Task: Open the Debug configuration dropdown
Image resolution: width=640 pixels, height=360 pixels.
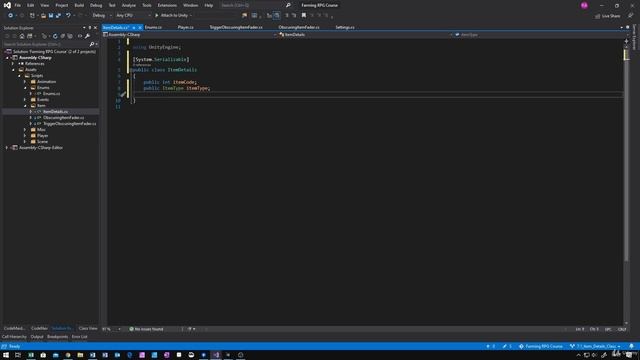Action: 102,16
